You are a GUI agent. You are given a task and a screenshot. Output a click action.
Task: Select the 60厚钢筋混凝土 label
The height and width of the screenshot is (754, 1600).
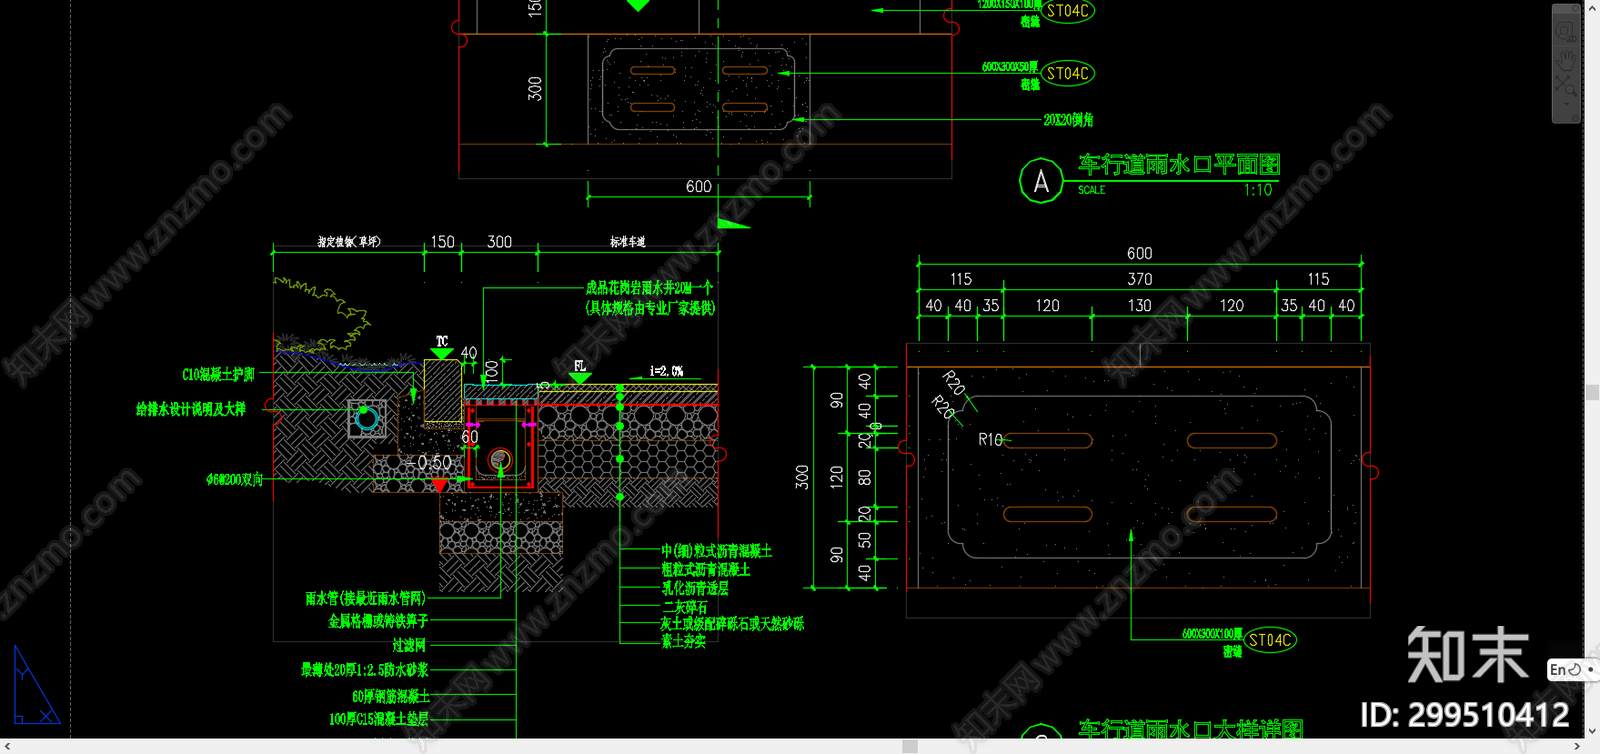click(x=390, y=696)
